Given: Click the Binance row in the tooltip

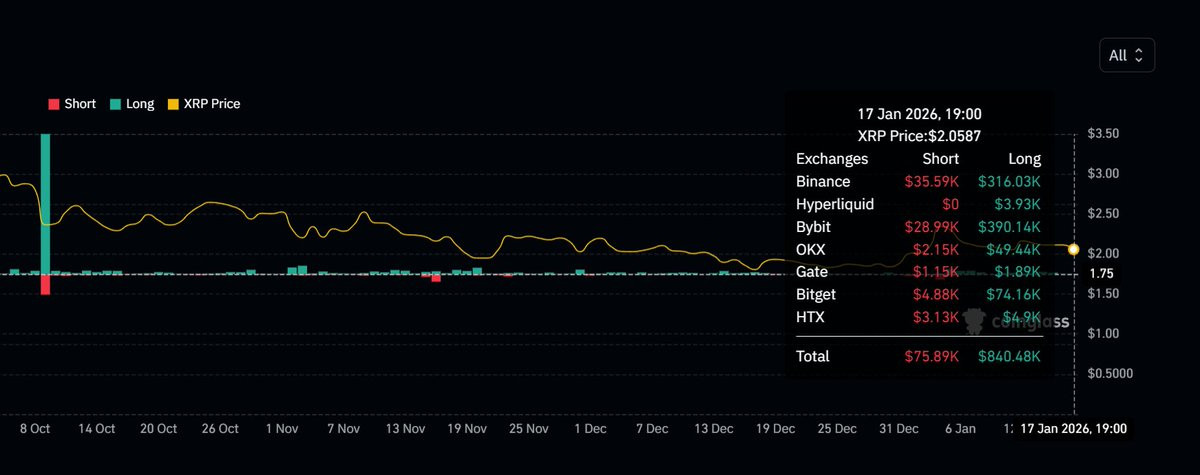Looking at the screenshot, I should pyautogui.click(x=918, y=182).
